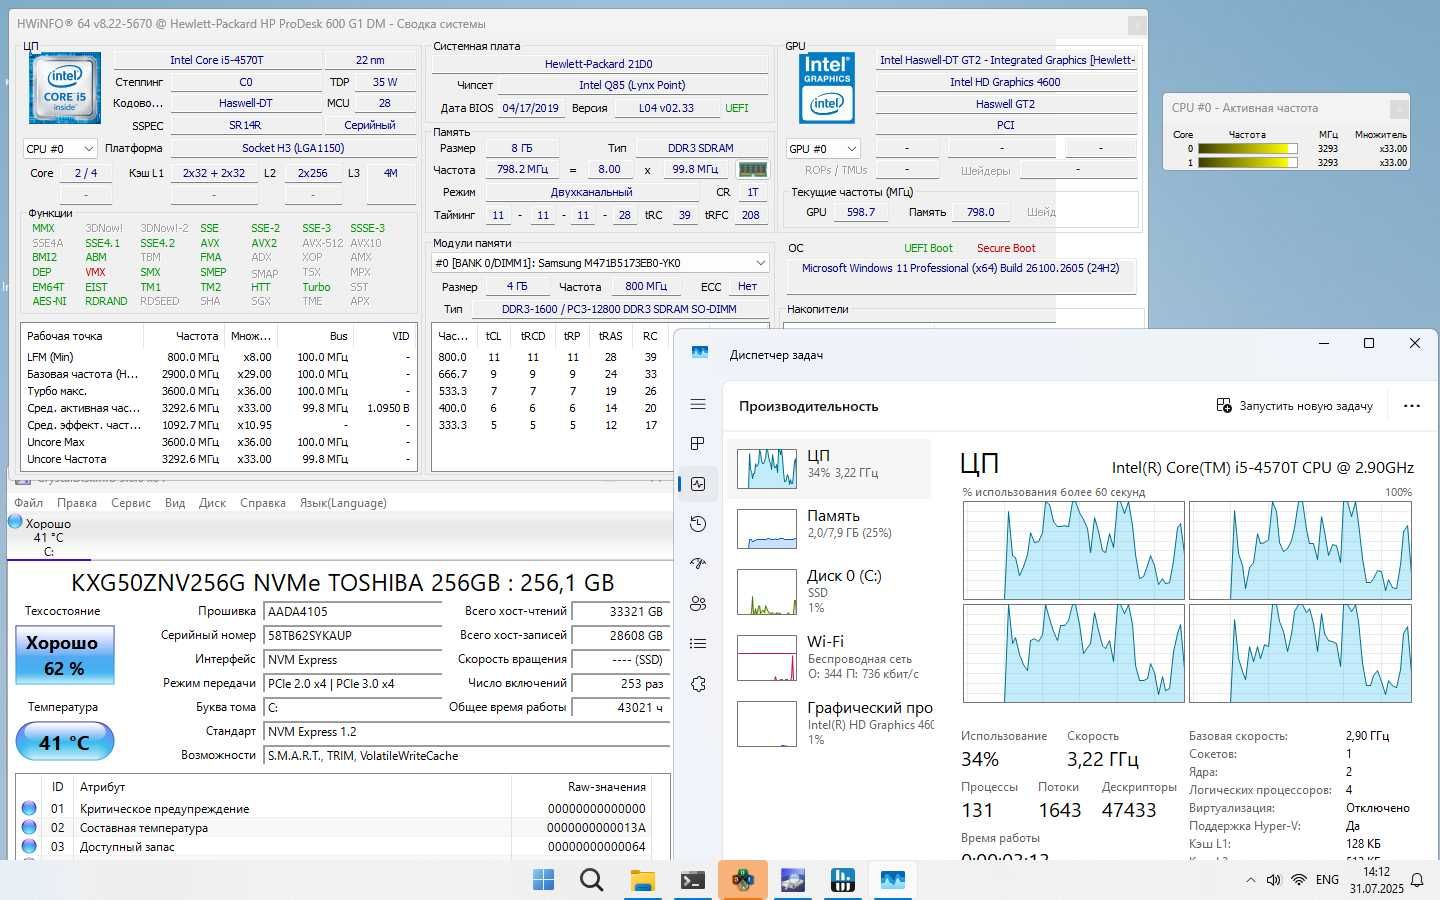1440x900 pixels.
Task: Open Файл menu in CrystalDiskInfo
Action: tap(28, 503)
